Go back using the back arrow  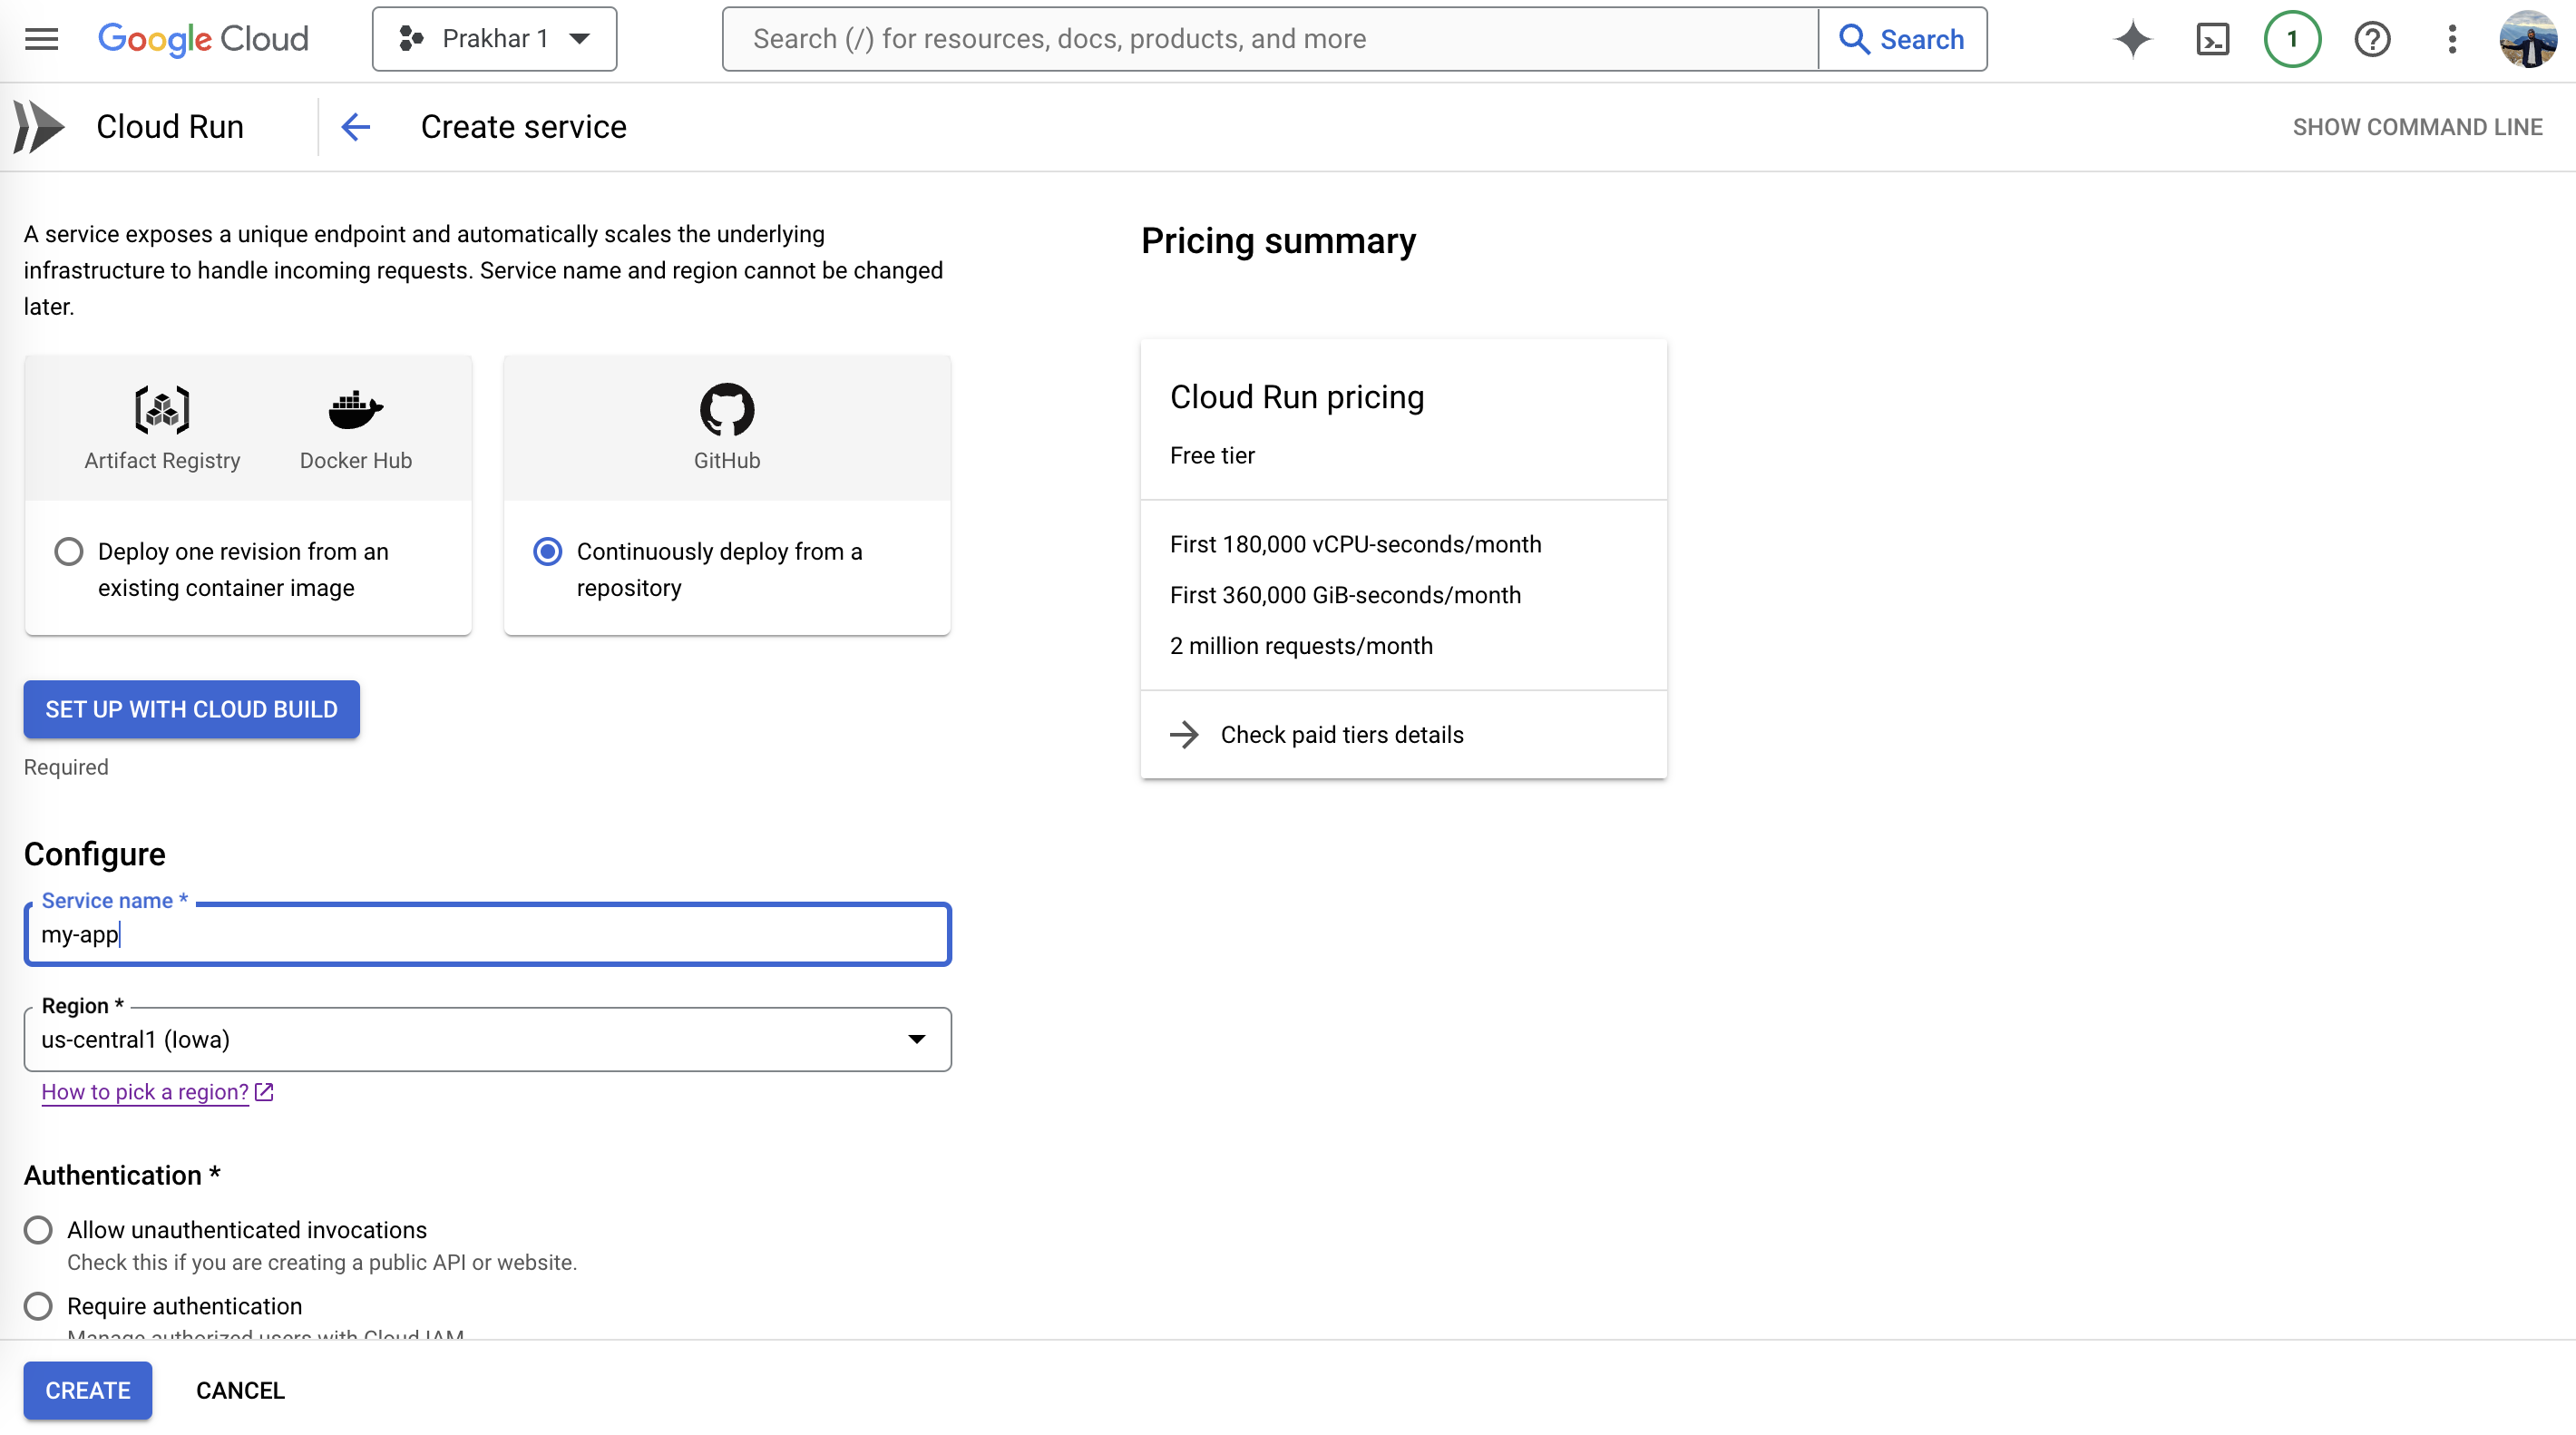tap(355, 126)
